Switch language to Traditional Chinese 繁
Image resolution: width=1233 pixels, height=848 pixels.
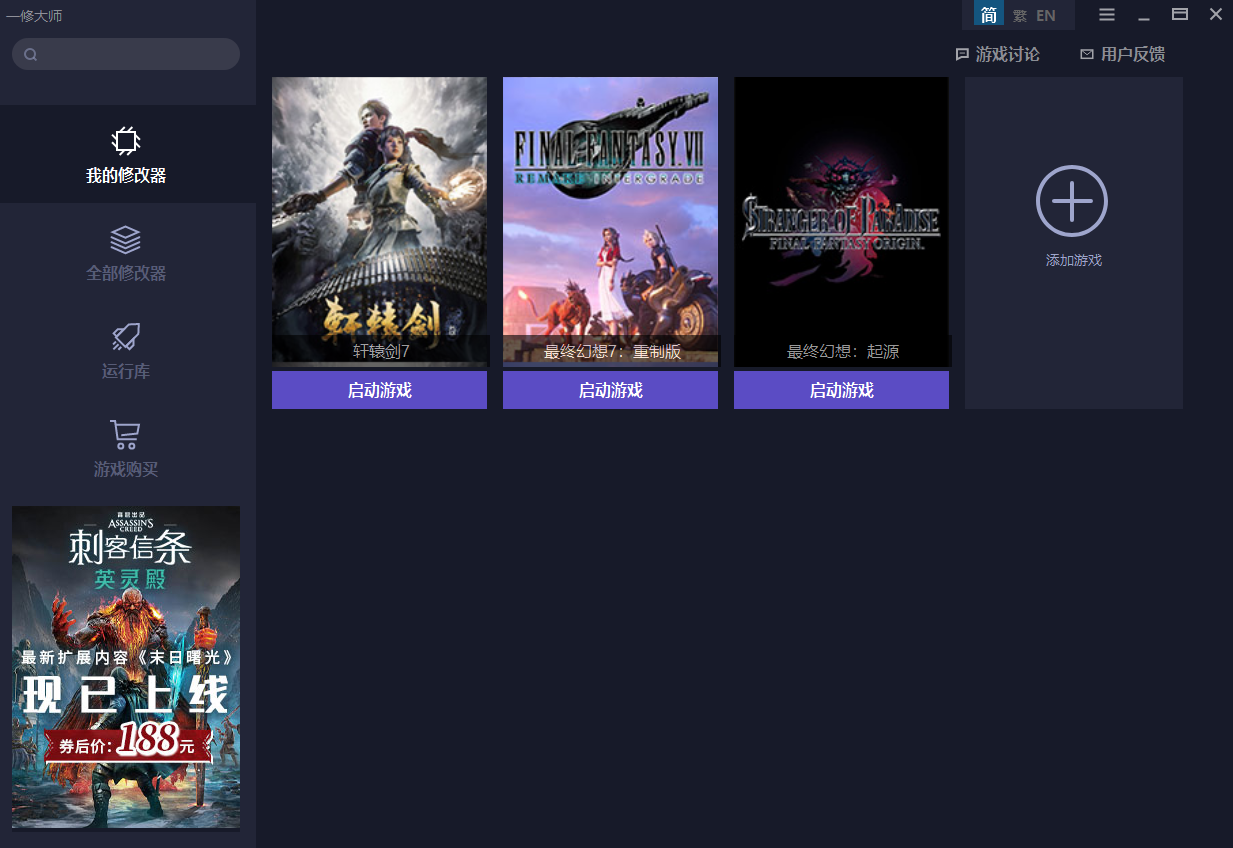(1020, 16)
